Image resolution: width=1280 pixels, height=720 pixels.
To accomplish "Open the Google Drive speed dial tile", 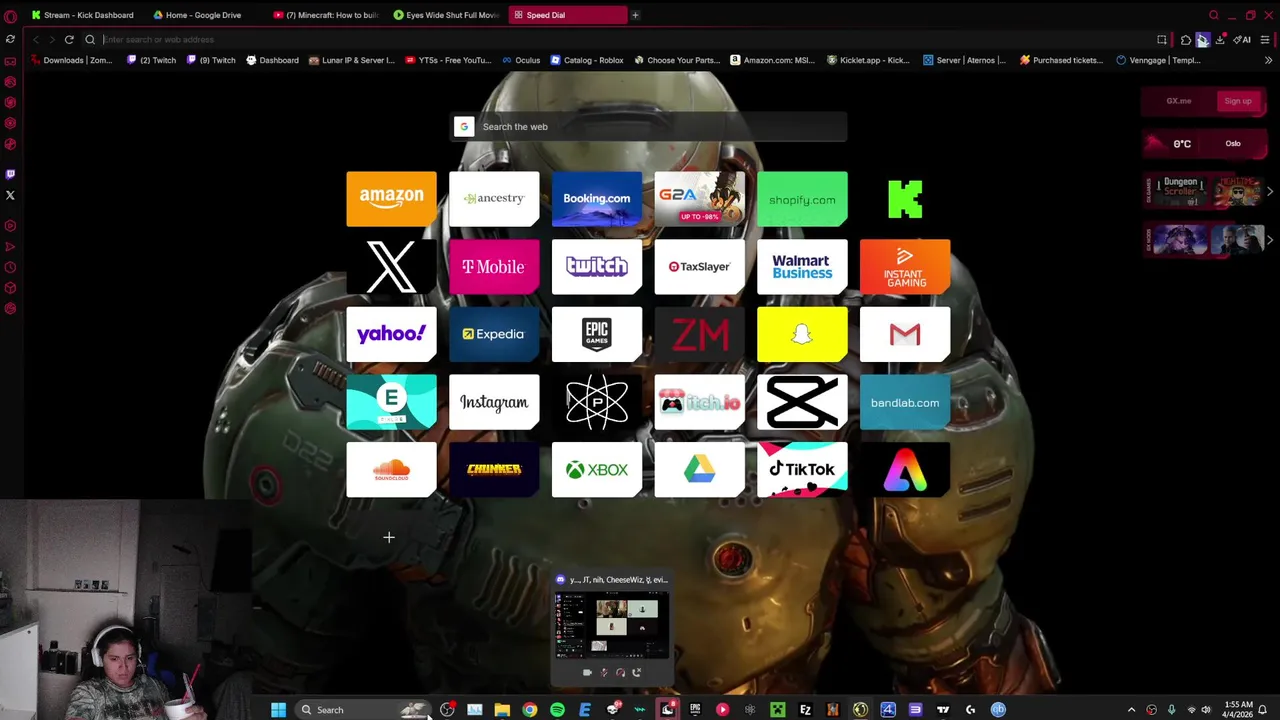I will tap(700, 470).
